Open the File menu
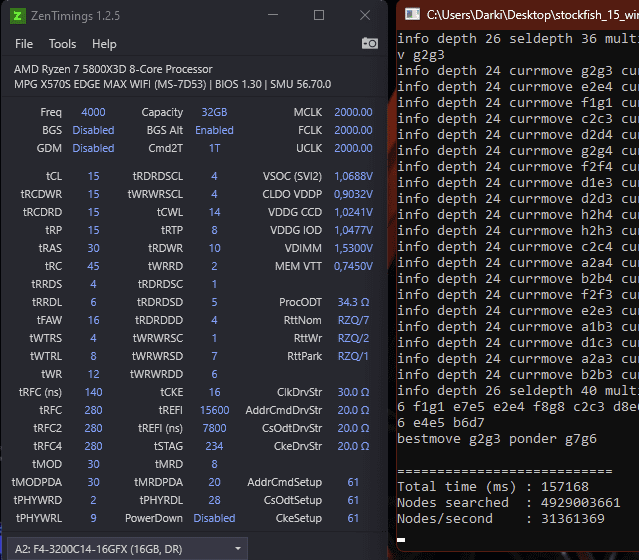The height and width of the screenshot is (560, 639). [x=24, y=44]
